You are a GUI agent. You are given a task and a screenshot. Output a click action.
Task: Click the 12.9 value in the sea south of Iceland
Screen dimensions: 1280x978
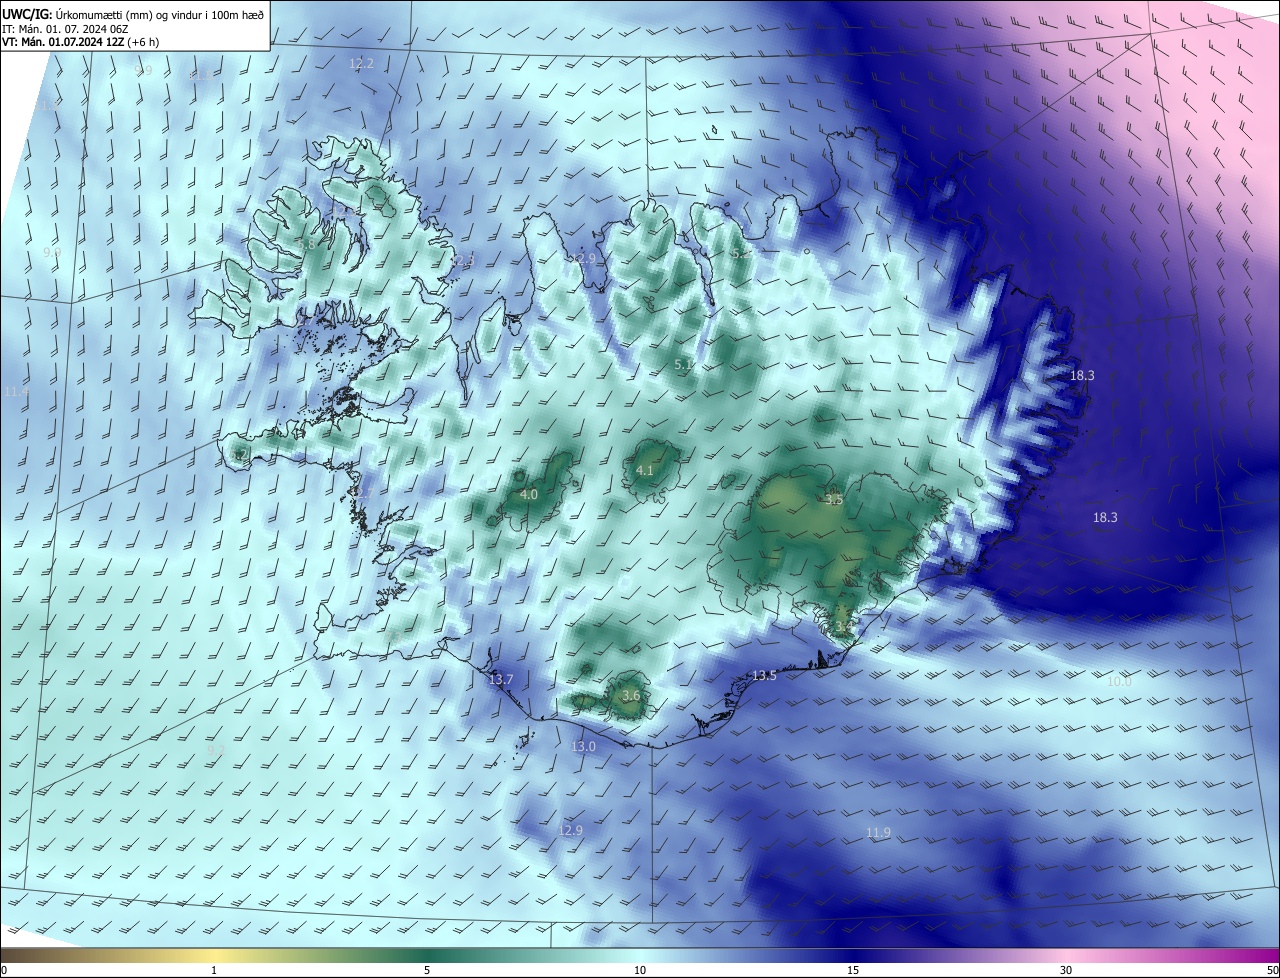pos(570,830)
